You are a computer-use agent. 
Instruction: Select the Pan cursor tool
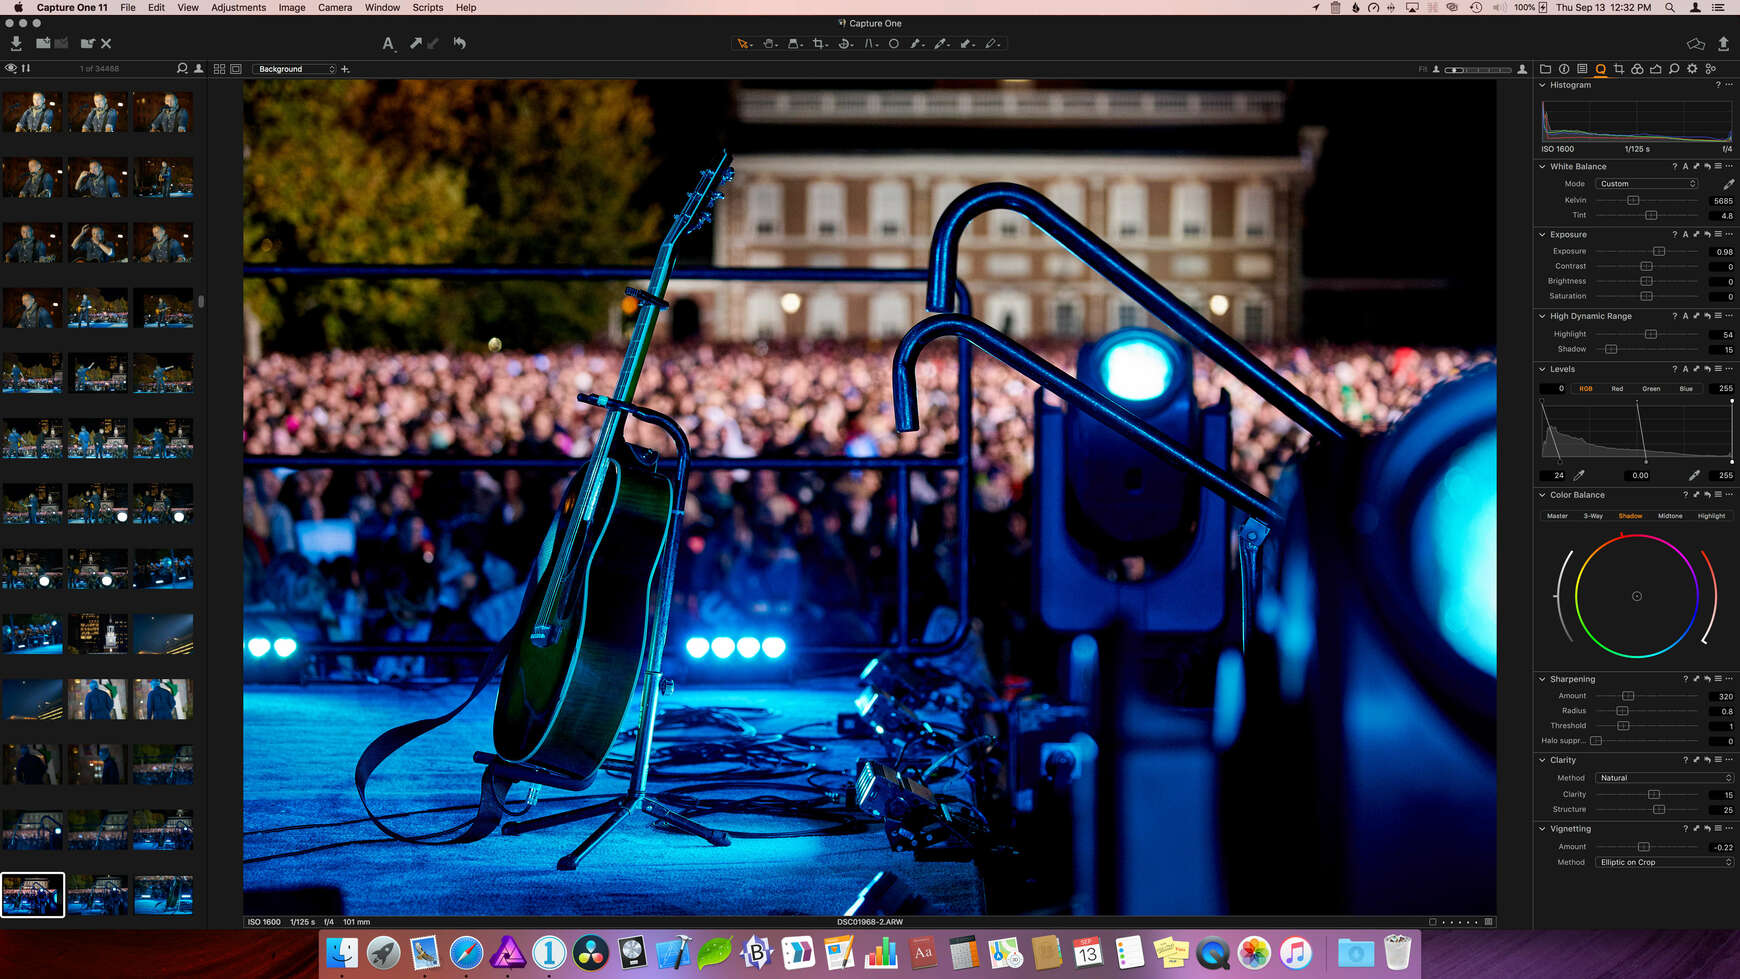769,43
